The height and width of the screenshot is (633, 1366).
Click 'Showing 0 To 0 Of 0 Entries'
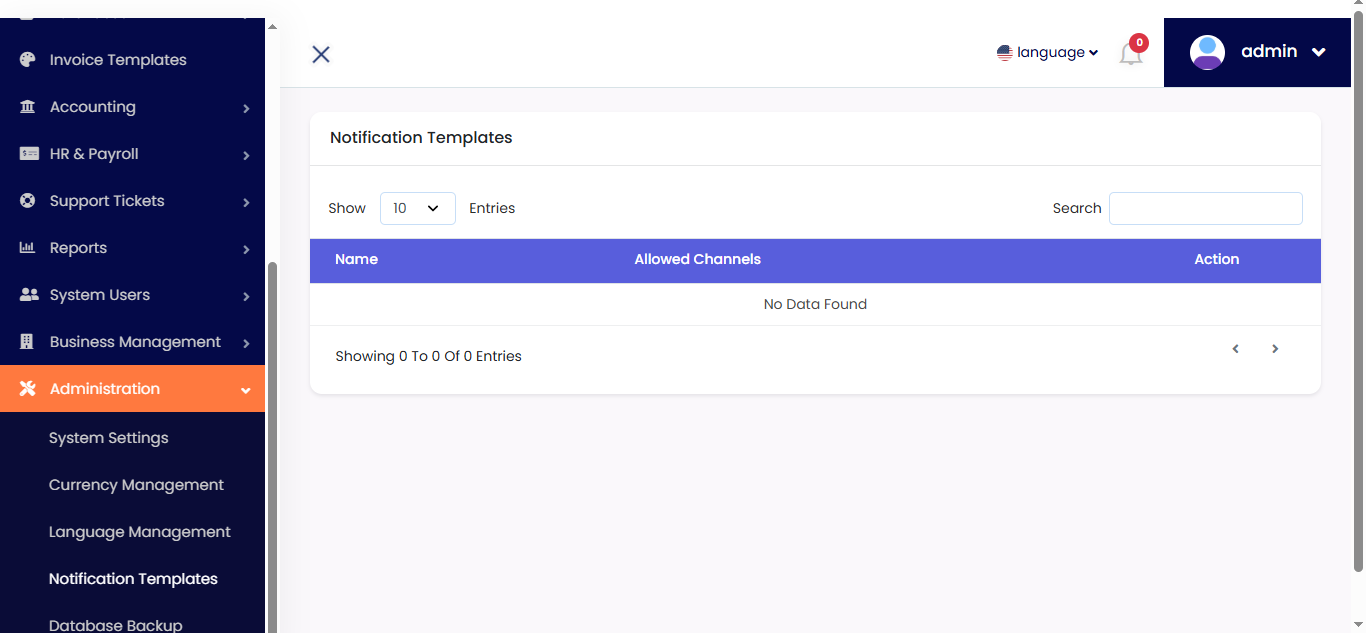tap(428, 356)
